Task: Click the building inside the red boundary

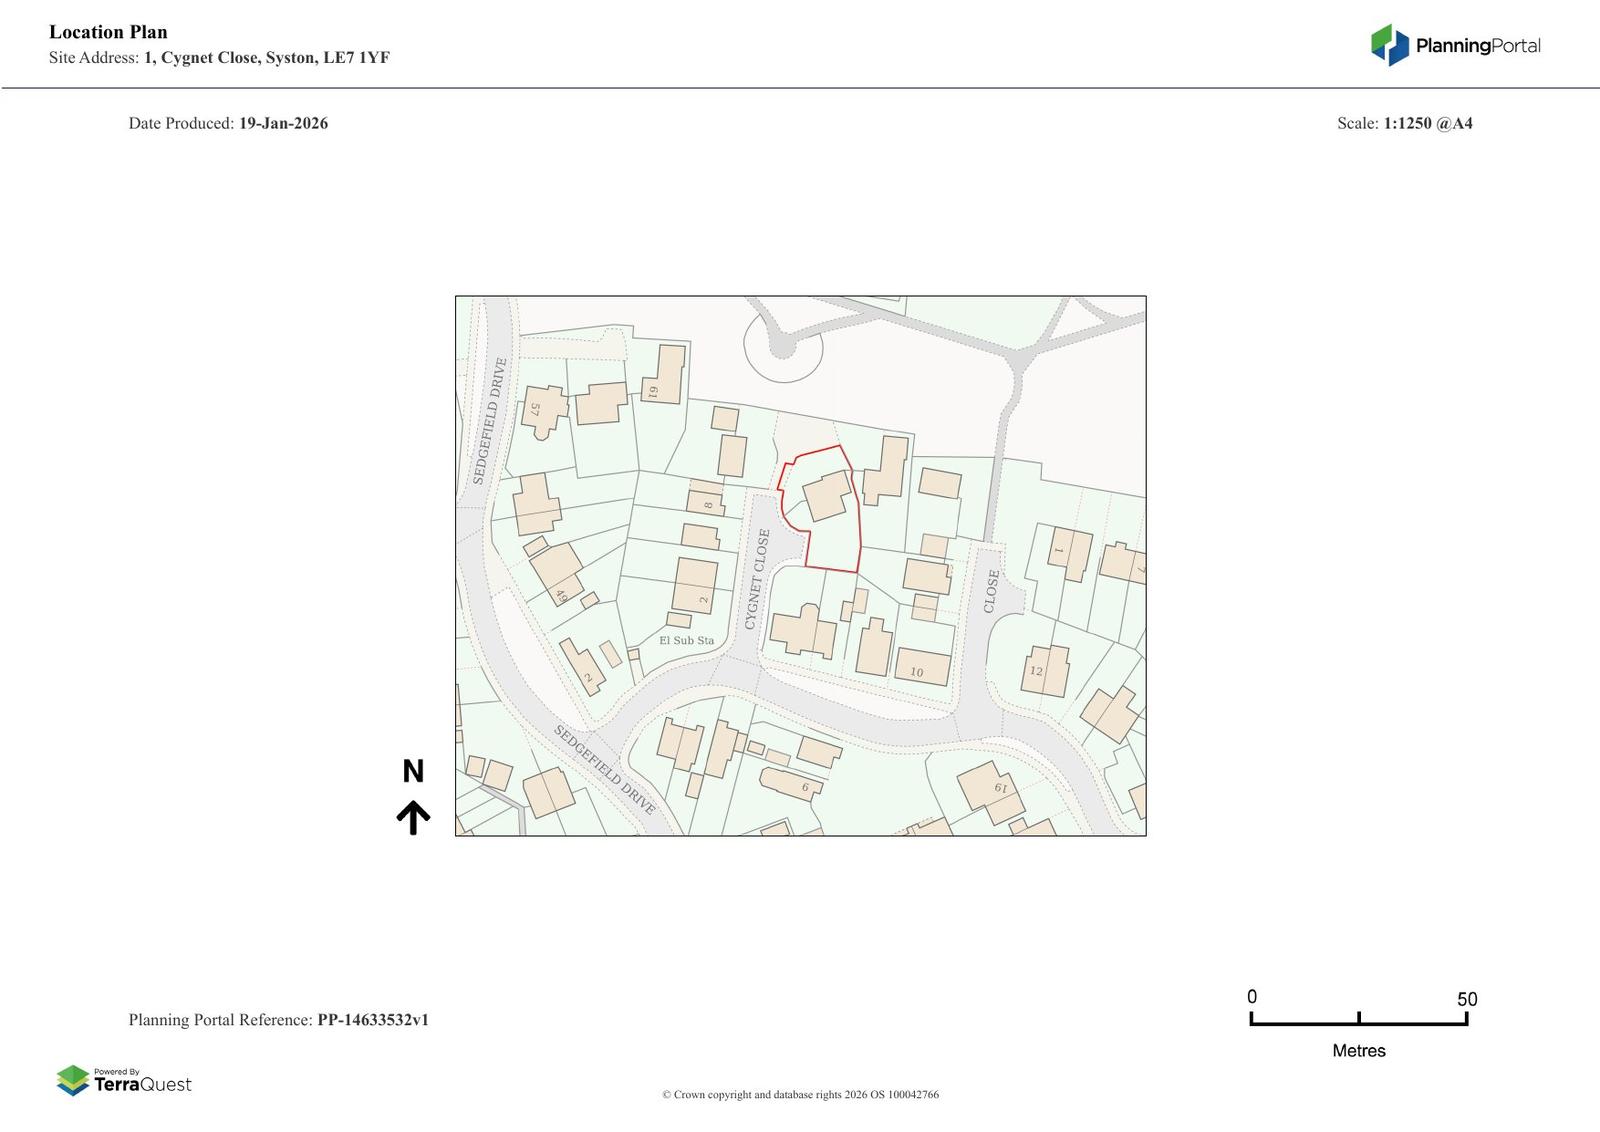Action: point(827,495)
